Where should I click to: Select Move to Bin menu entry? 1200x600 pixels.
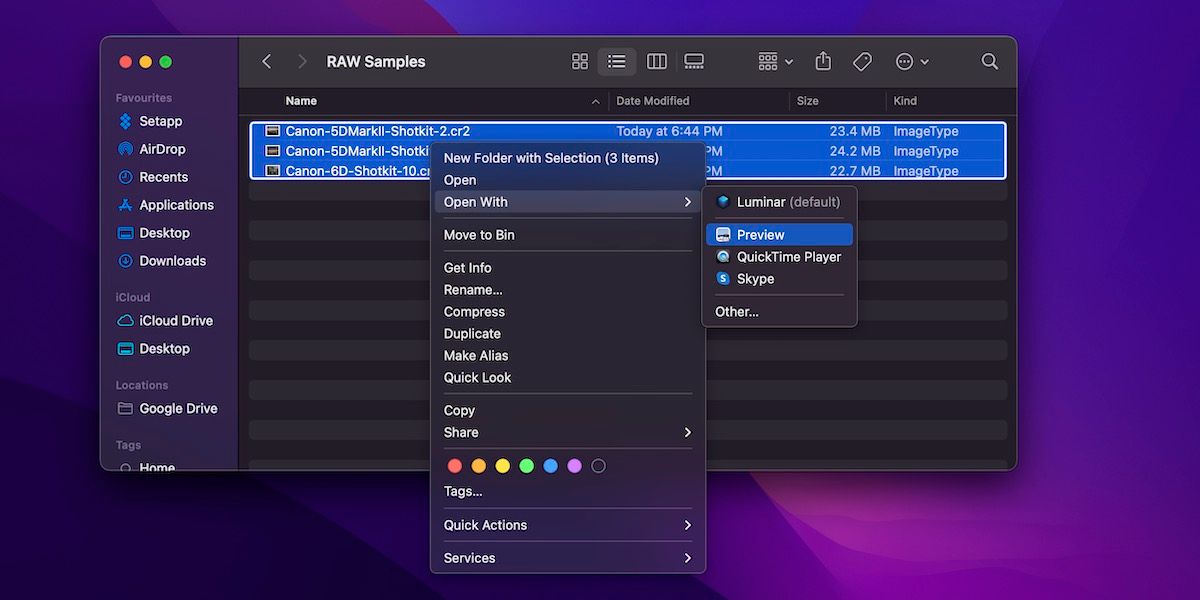[x=479, y=235]
